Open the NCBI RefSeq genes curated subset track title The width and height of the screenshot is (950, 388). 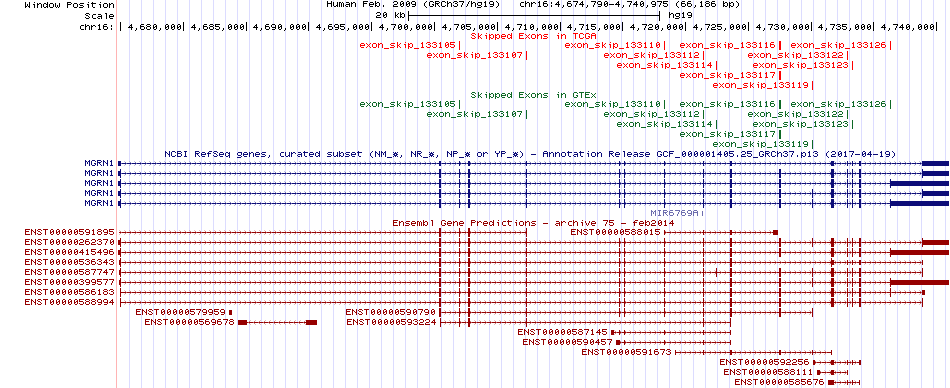[531, 154]
